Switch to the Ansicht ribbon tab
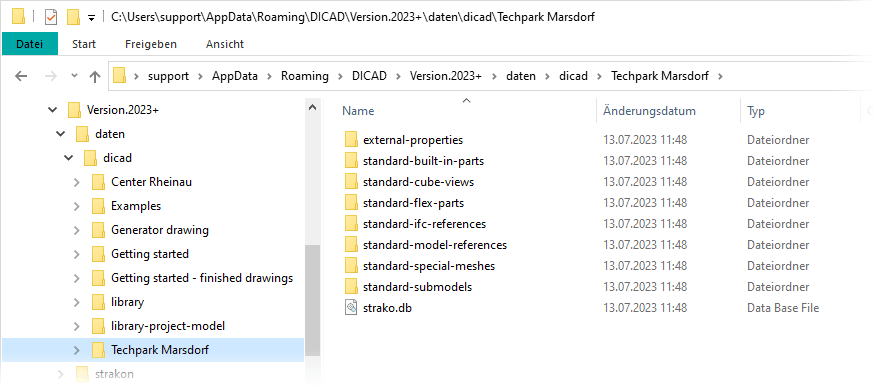 [x=225, y=44]
